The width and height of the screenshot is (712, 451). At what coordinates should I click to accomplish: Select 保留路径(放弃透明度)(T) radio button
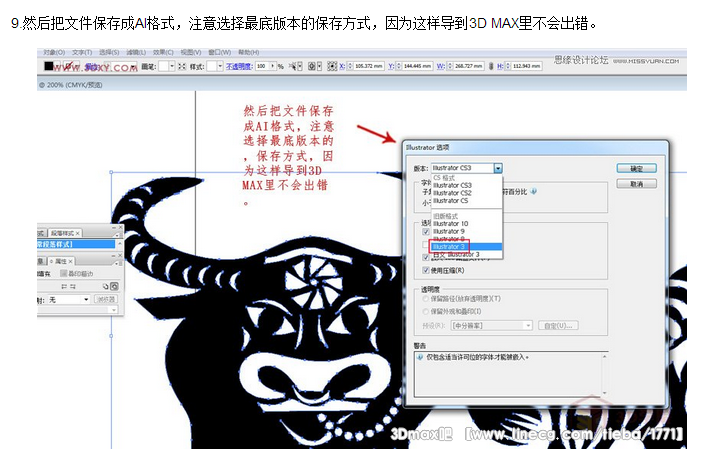[x=425, y=299]
